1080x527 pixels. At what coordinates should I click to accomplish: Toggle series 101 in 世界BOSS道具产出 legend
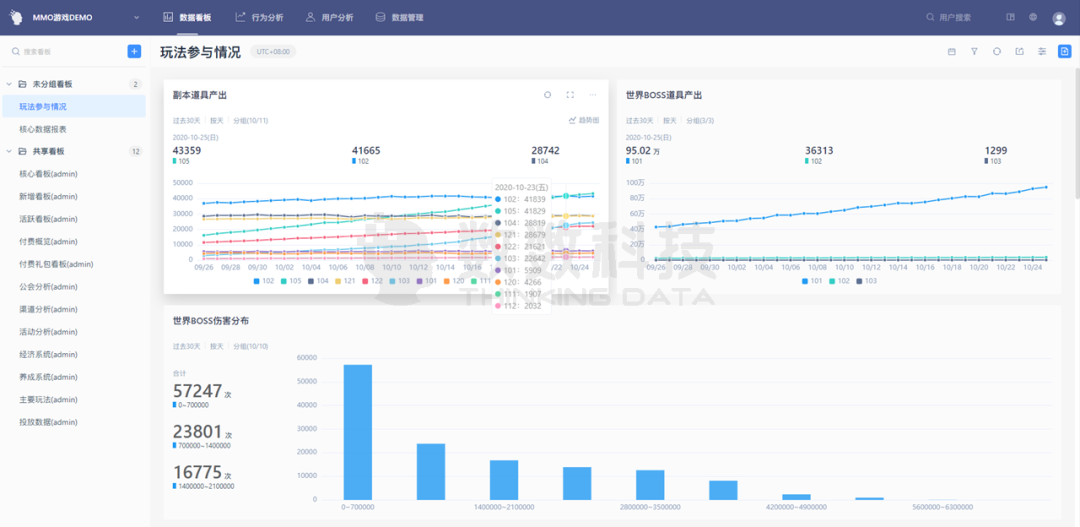coord(812,281)
